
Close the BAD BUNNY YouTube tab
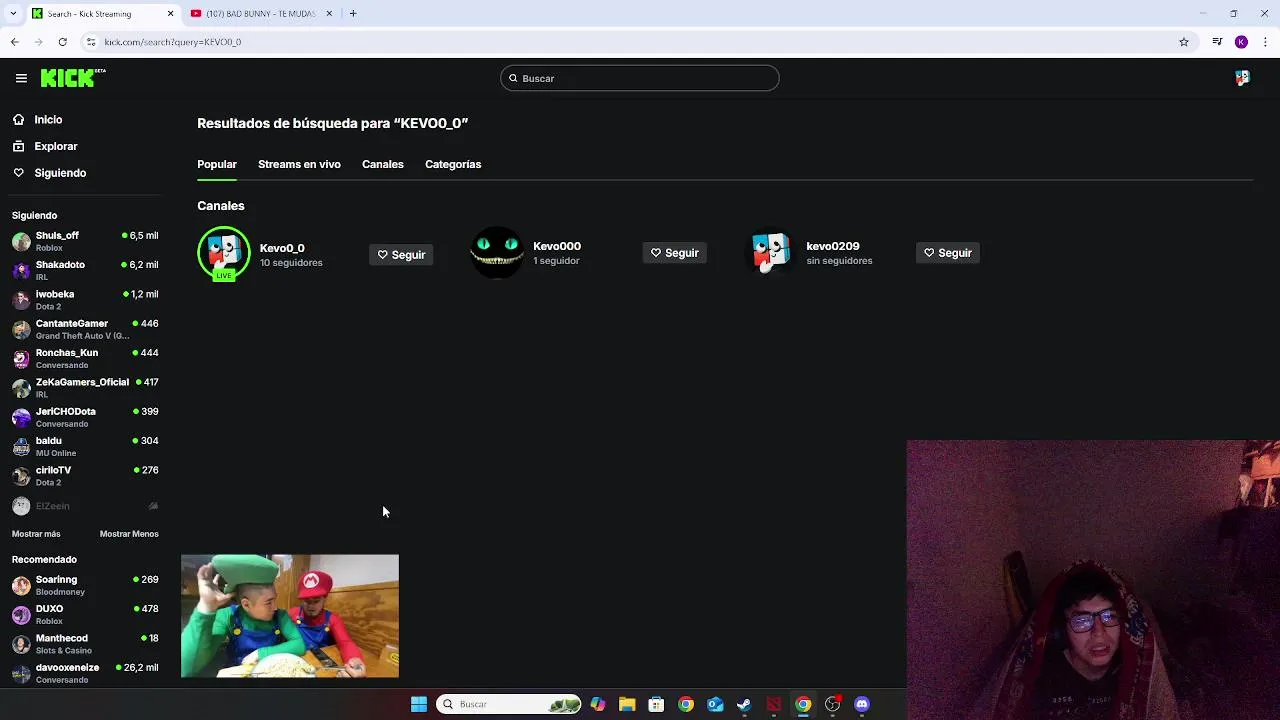[x=329, y=14]
